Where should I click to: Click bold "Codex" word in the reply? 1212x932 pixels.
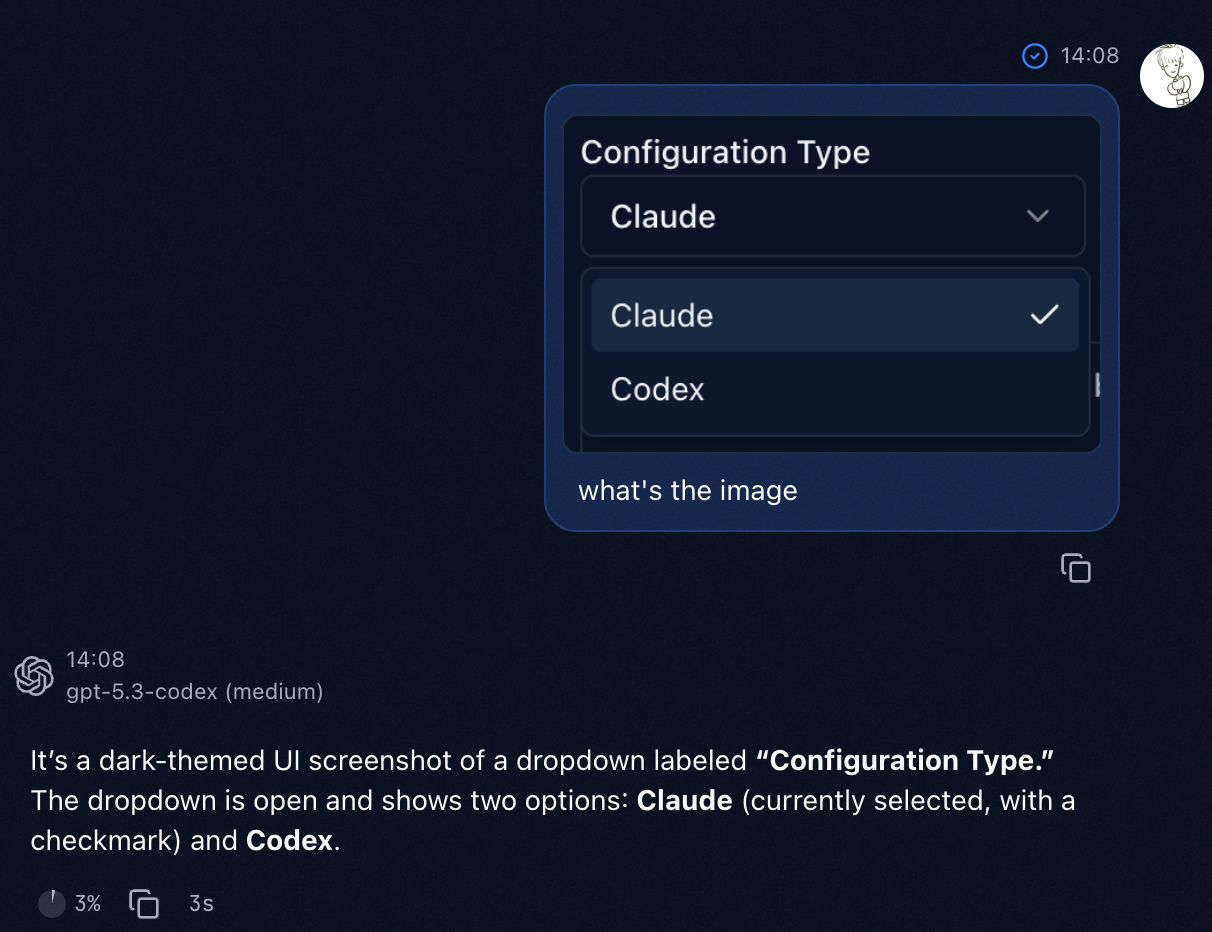289,841
